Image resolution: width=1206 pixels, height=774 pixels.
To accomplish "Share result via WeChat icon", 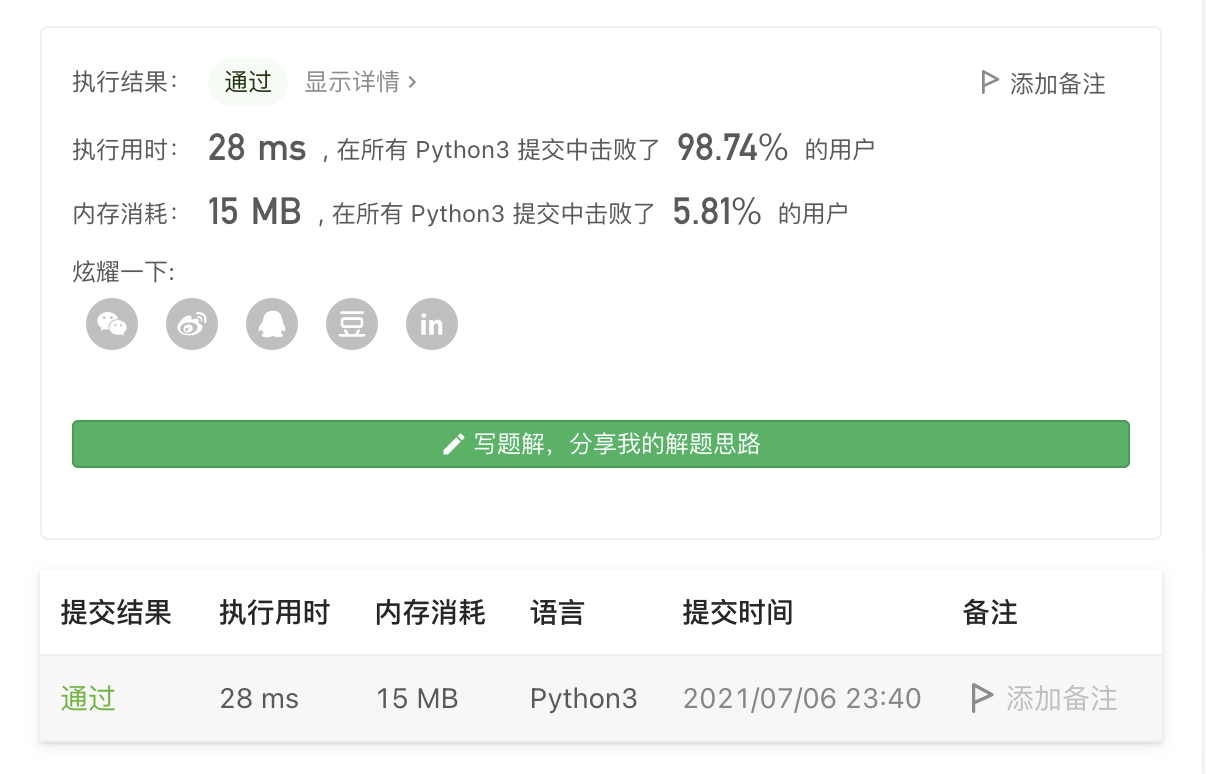I will coord(112,324).
